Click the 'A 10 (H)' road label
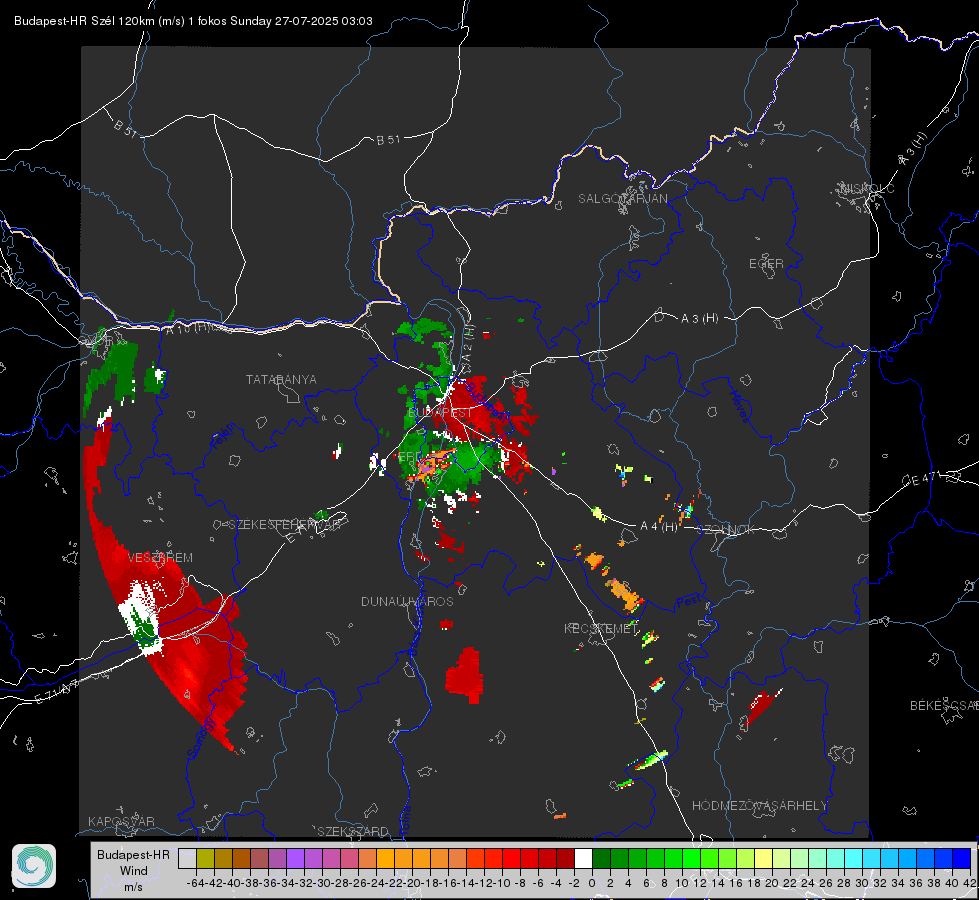Screen dimensions: 979x900 pos(188,327)
